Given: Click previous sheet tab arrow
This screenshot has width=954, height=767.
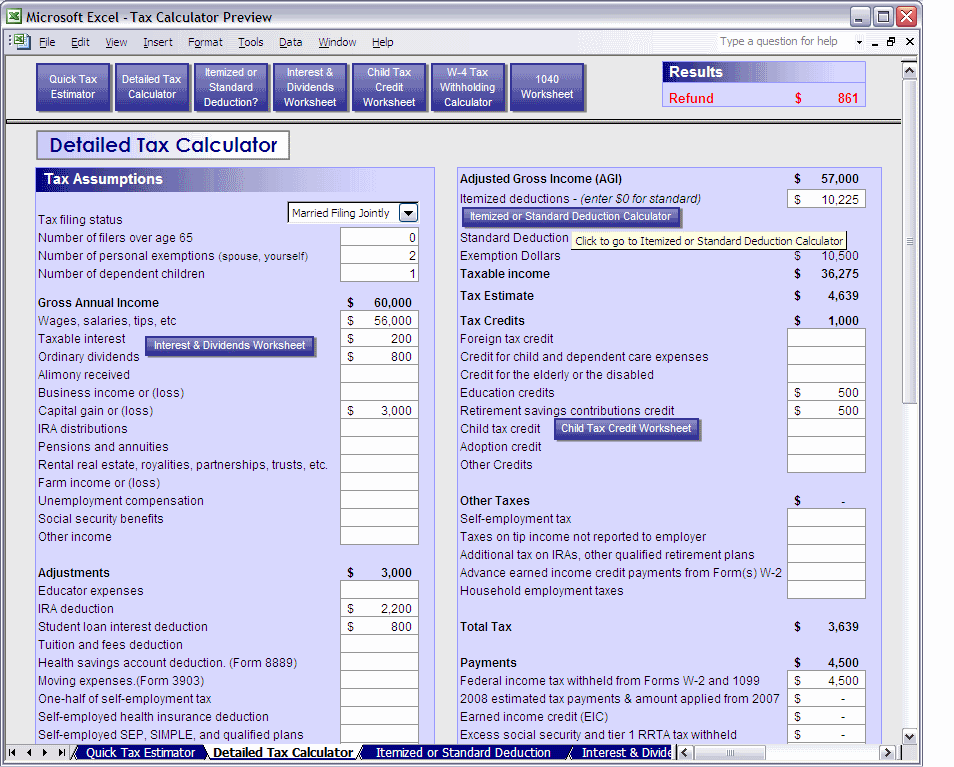Looking at the screenshot, I should click(x=29, y=752).
